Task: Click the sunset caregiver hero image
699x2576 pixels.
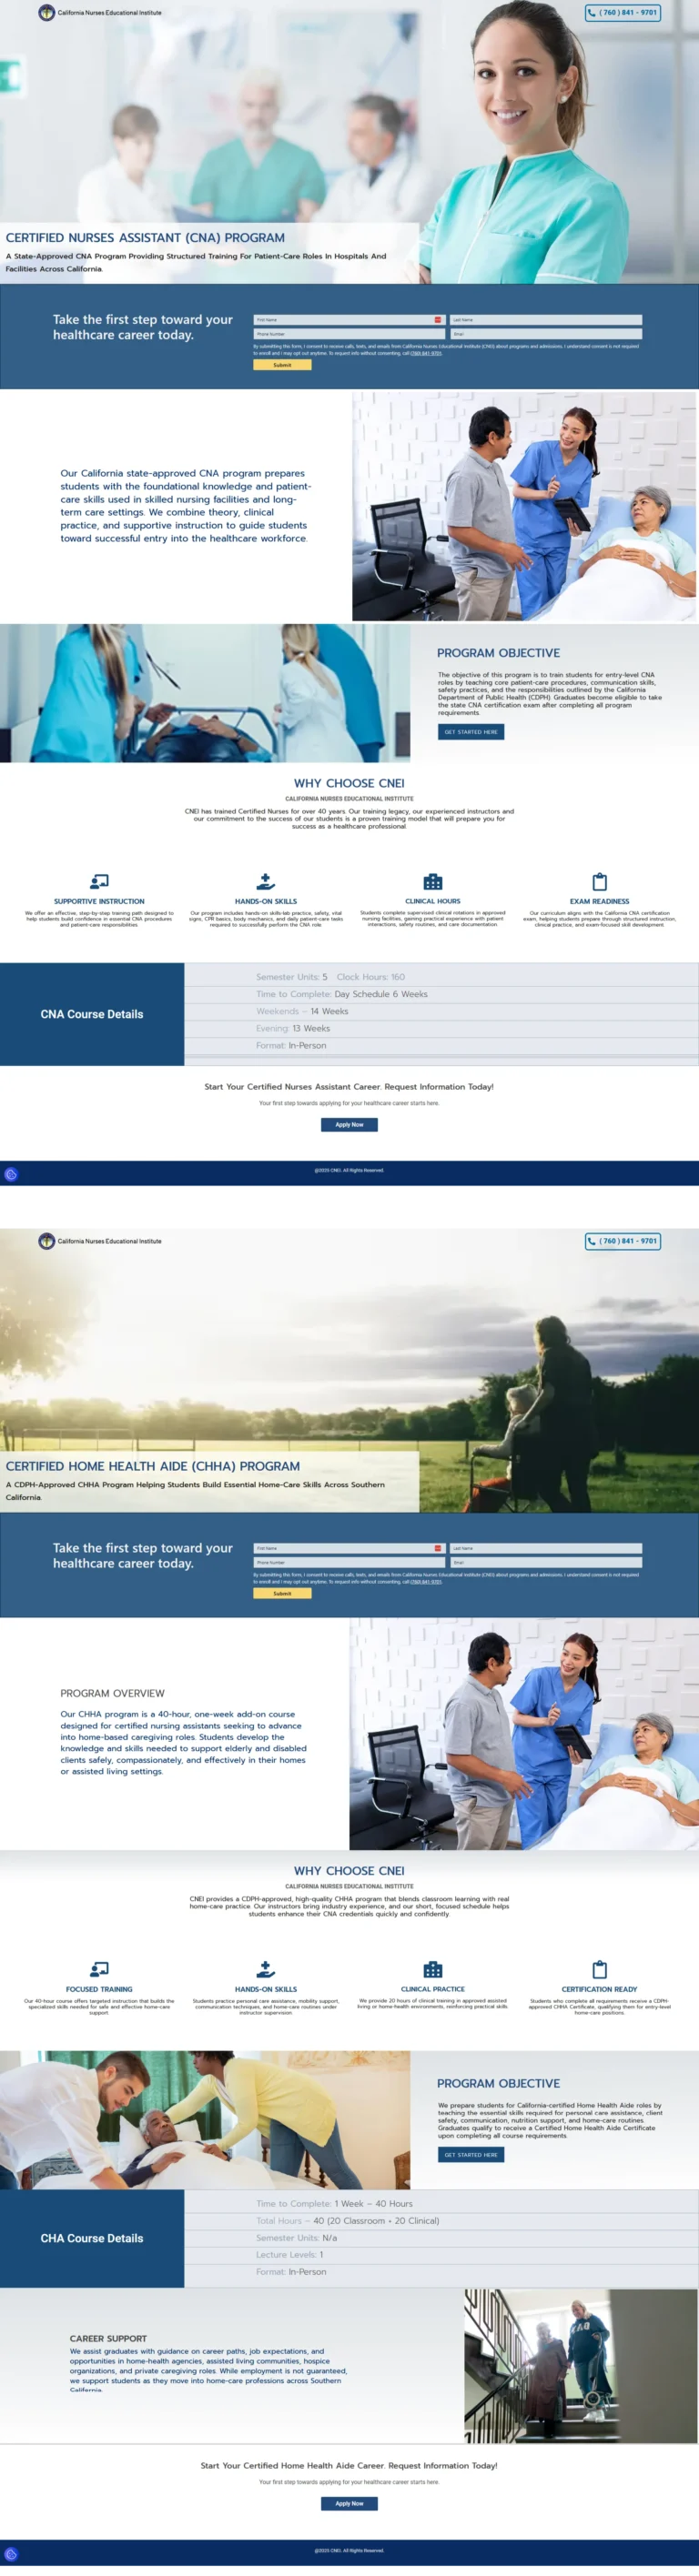Action: coord(349,1370)
